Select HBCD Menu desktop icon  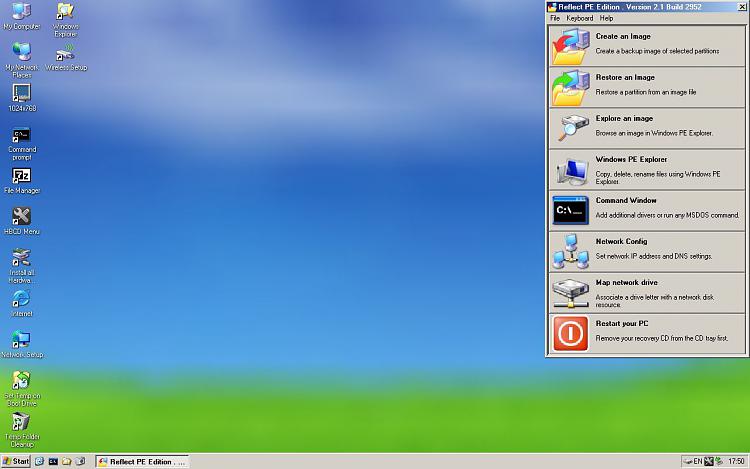click(x=22, y=221)
